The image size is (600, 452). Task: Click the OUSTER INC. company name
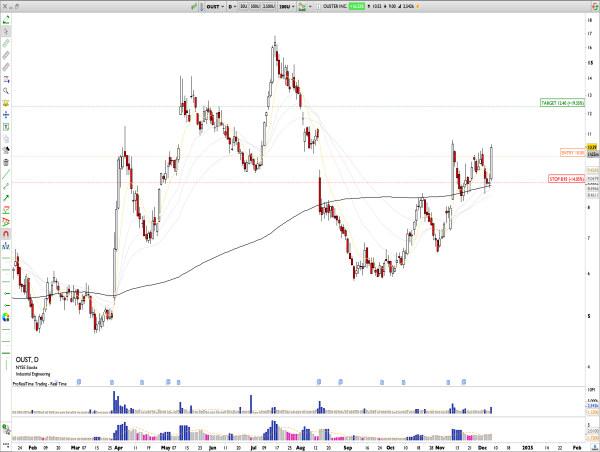pos(335,7)
